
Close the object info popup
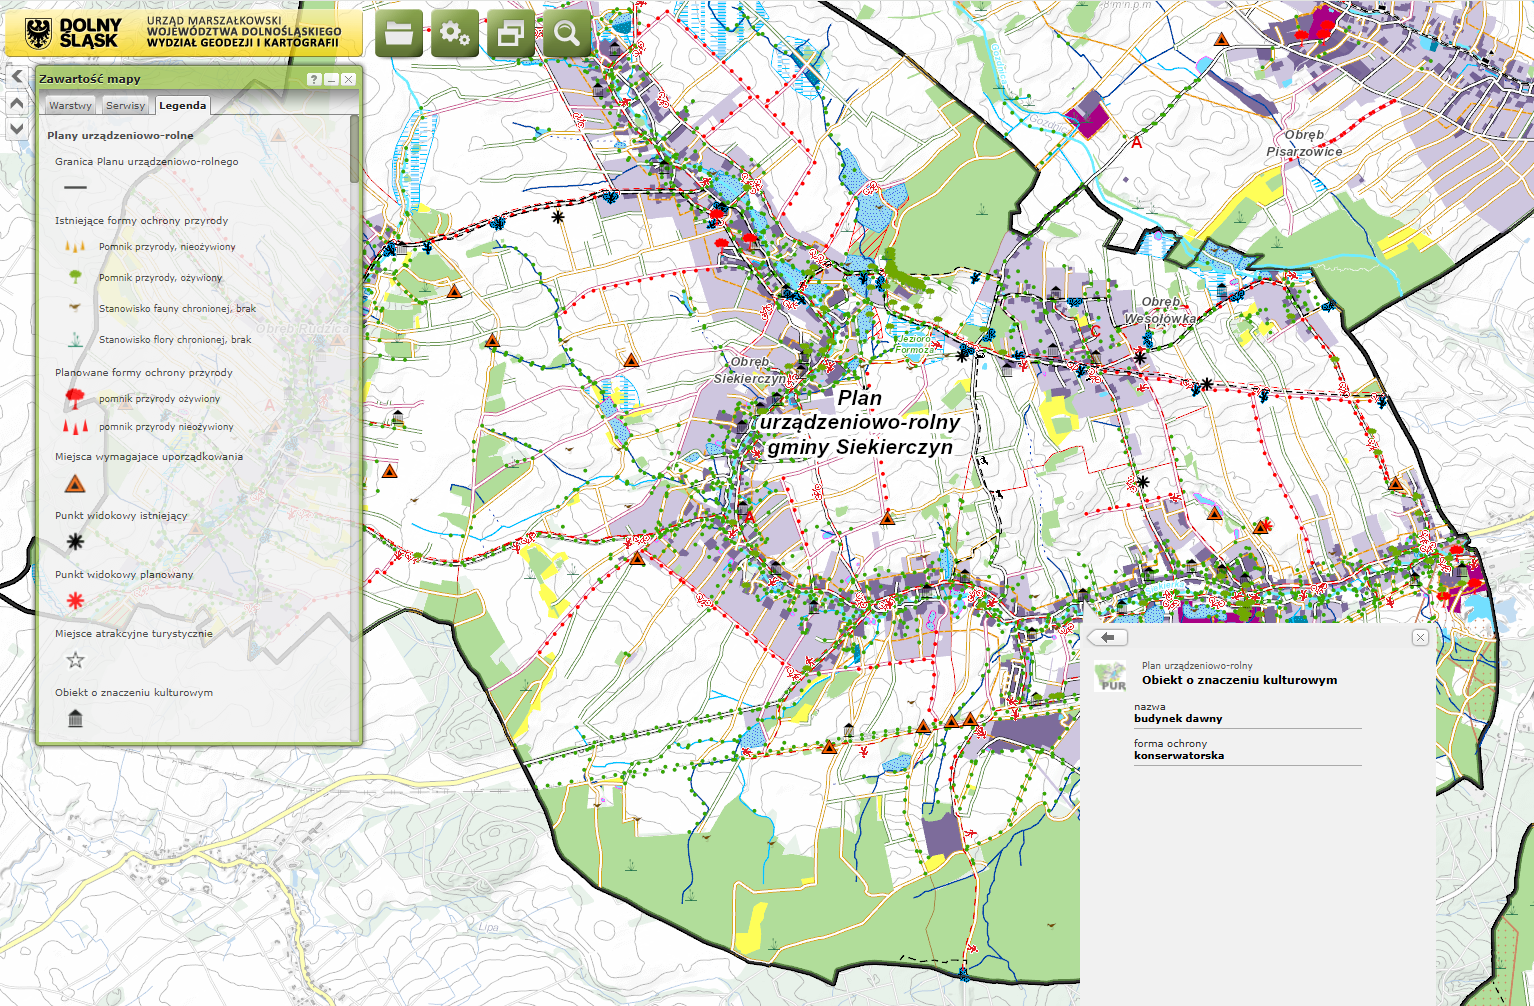pyautogui.click(x=1420, y=638)
